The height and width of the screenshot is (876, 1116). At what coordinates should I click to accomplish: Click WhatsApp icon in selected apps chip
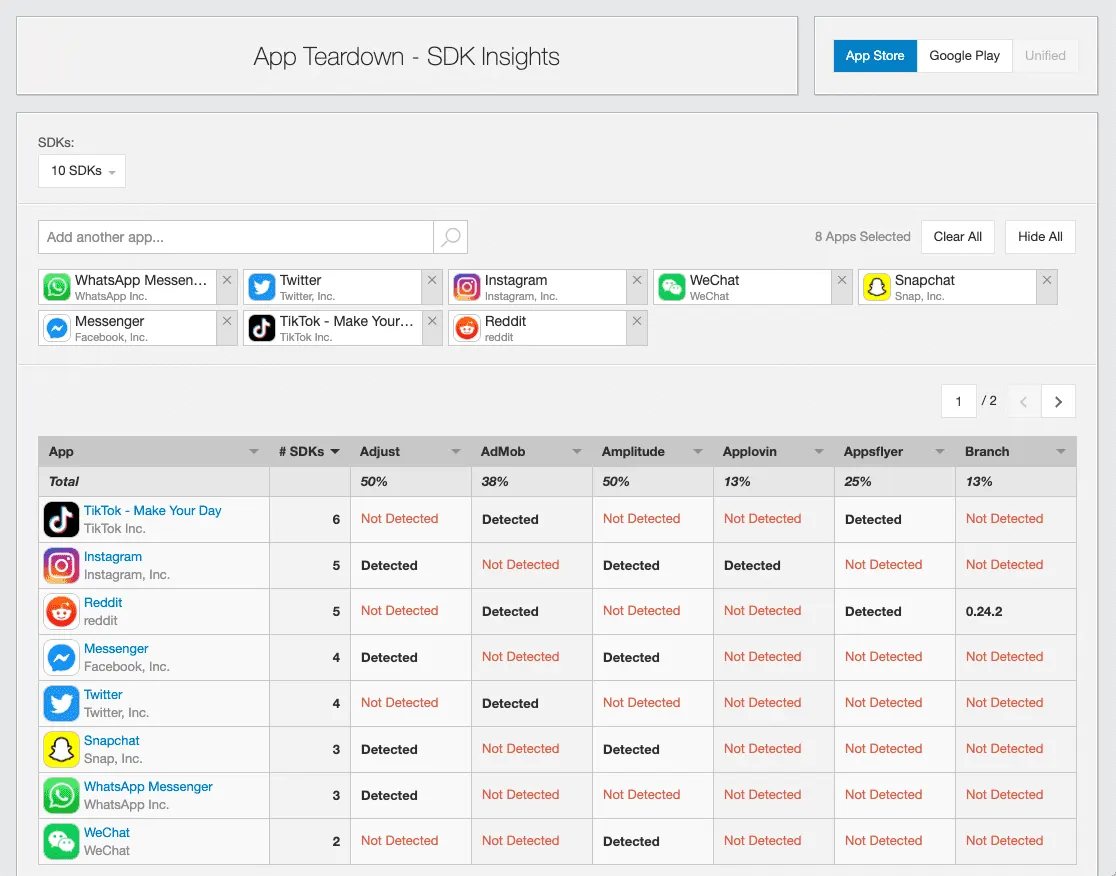click(57, 287)
